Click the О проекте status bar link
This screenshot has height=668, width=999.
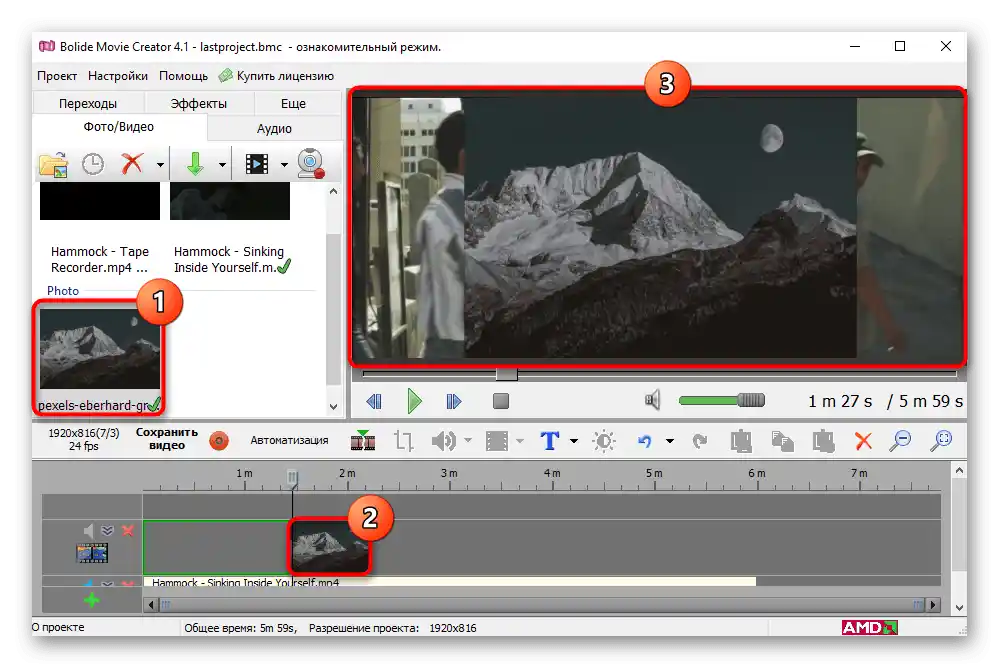(58, 627)
